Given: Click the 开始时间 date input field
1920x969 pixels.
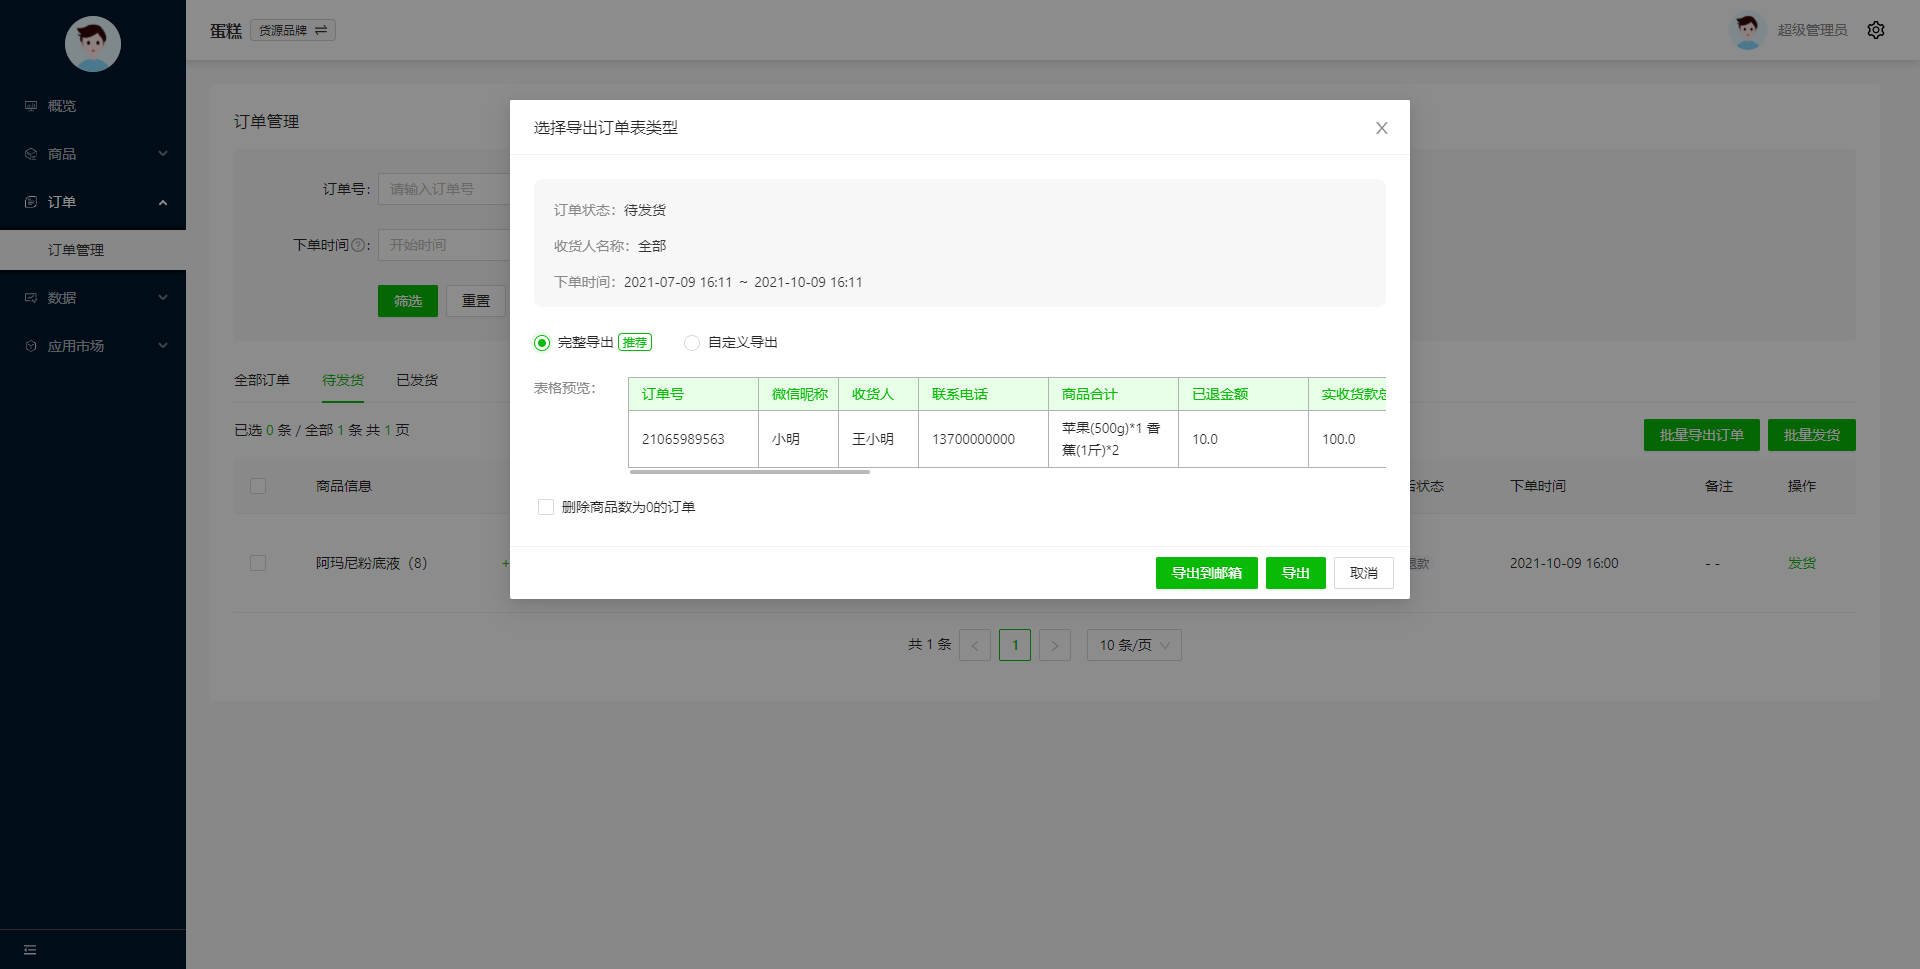Looking at the screenshot, I should tap(444, 245).
